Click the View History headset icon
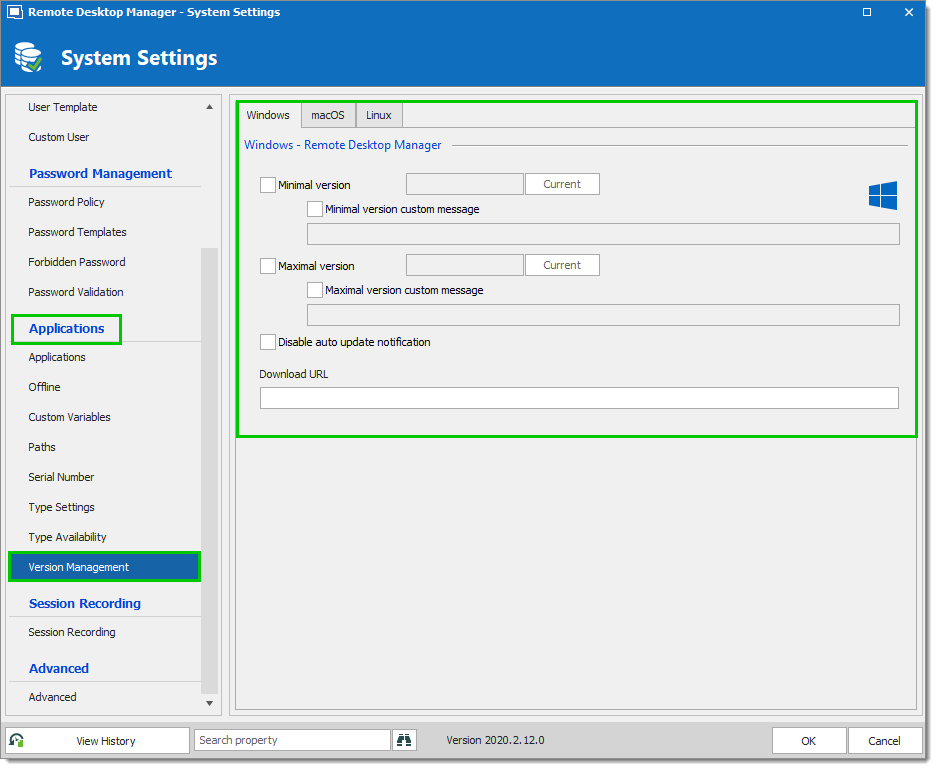 (x=17, y=740)
